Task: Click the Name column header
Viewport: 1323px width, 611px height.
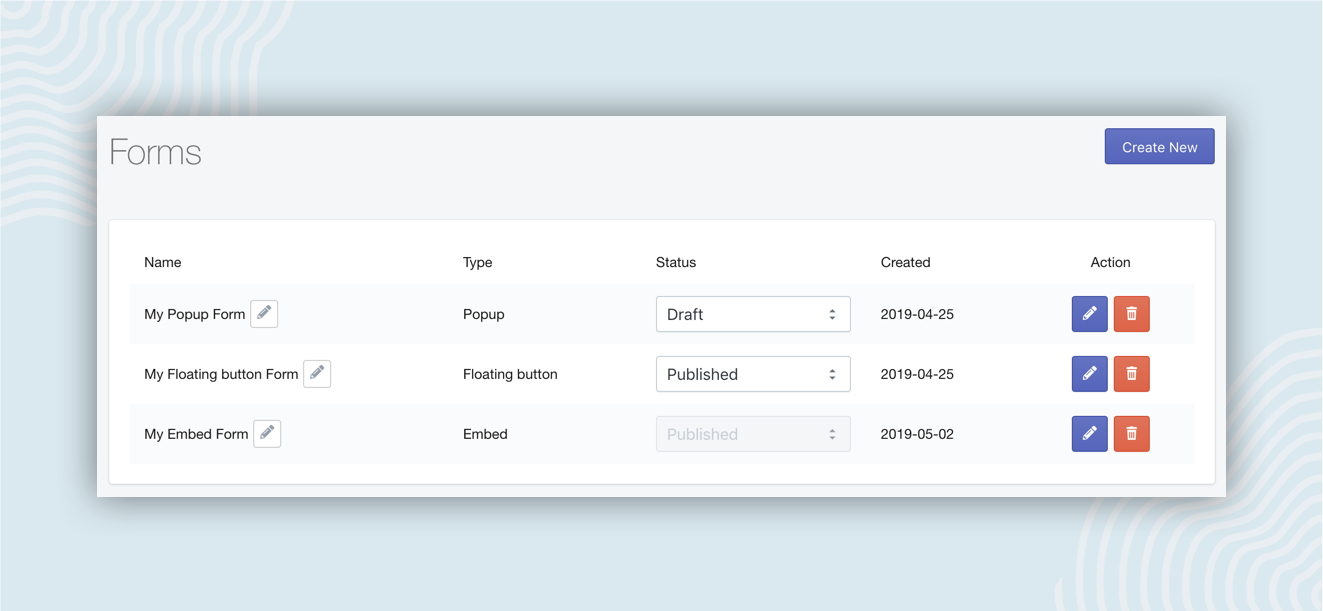Action: pyautogui.click(x=163, y=262)
